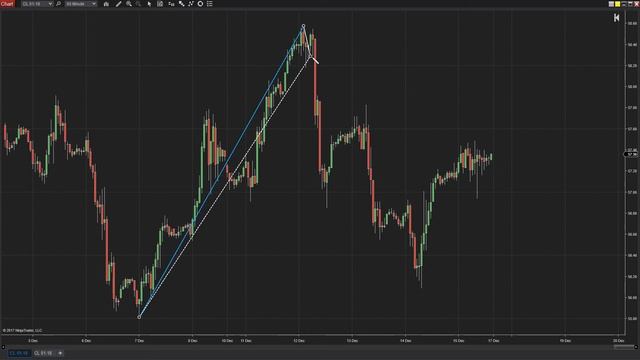
Task: Click the circular Drawing Objects icon
Action: pos(200,4)
